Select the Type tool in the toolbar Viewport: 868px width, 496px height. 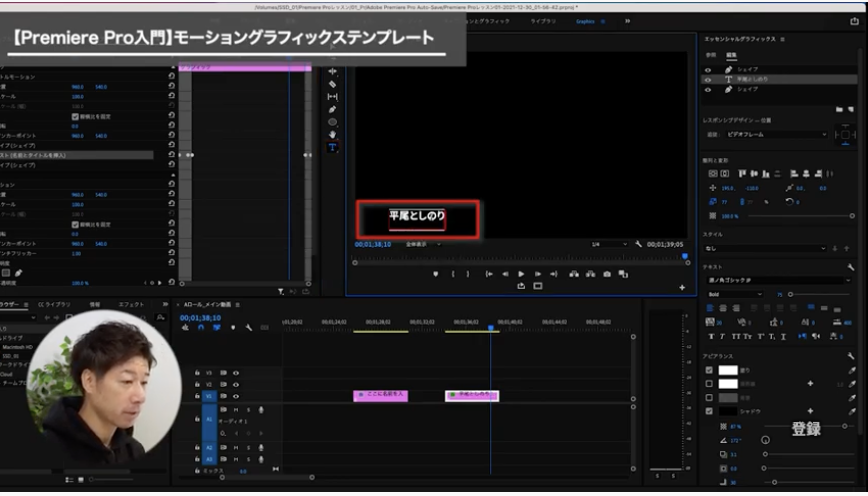pos(332,147)
